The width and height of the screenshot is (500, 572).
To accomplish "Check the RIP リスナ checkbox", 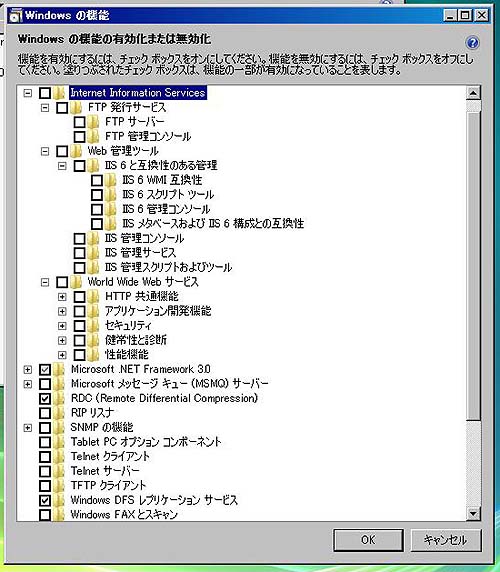I will (45, 413).
